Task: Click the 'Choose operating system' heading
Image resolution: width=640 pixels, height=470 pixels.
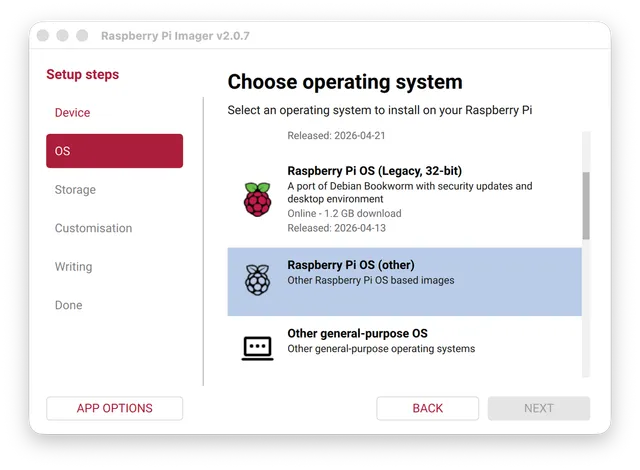Action: (x=345, y=82)
